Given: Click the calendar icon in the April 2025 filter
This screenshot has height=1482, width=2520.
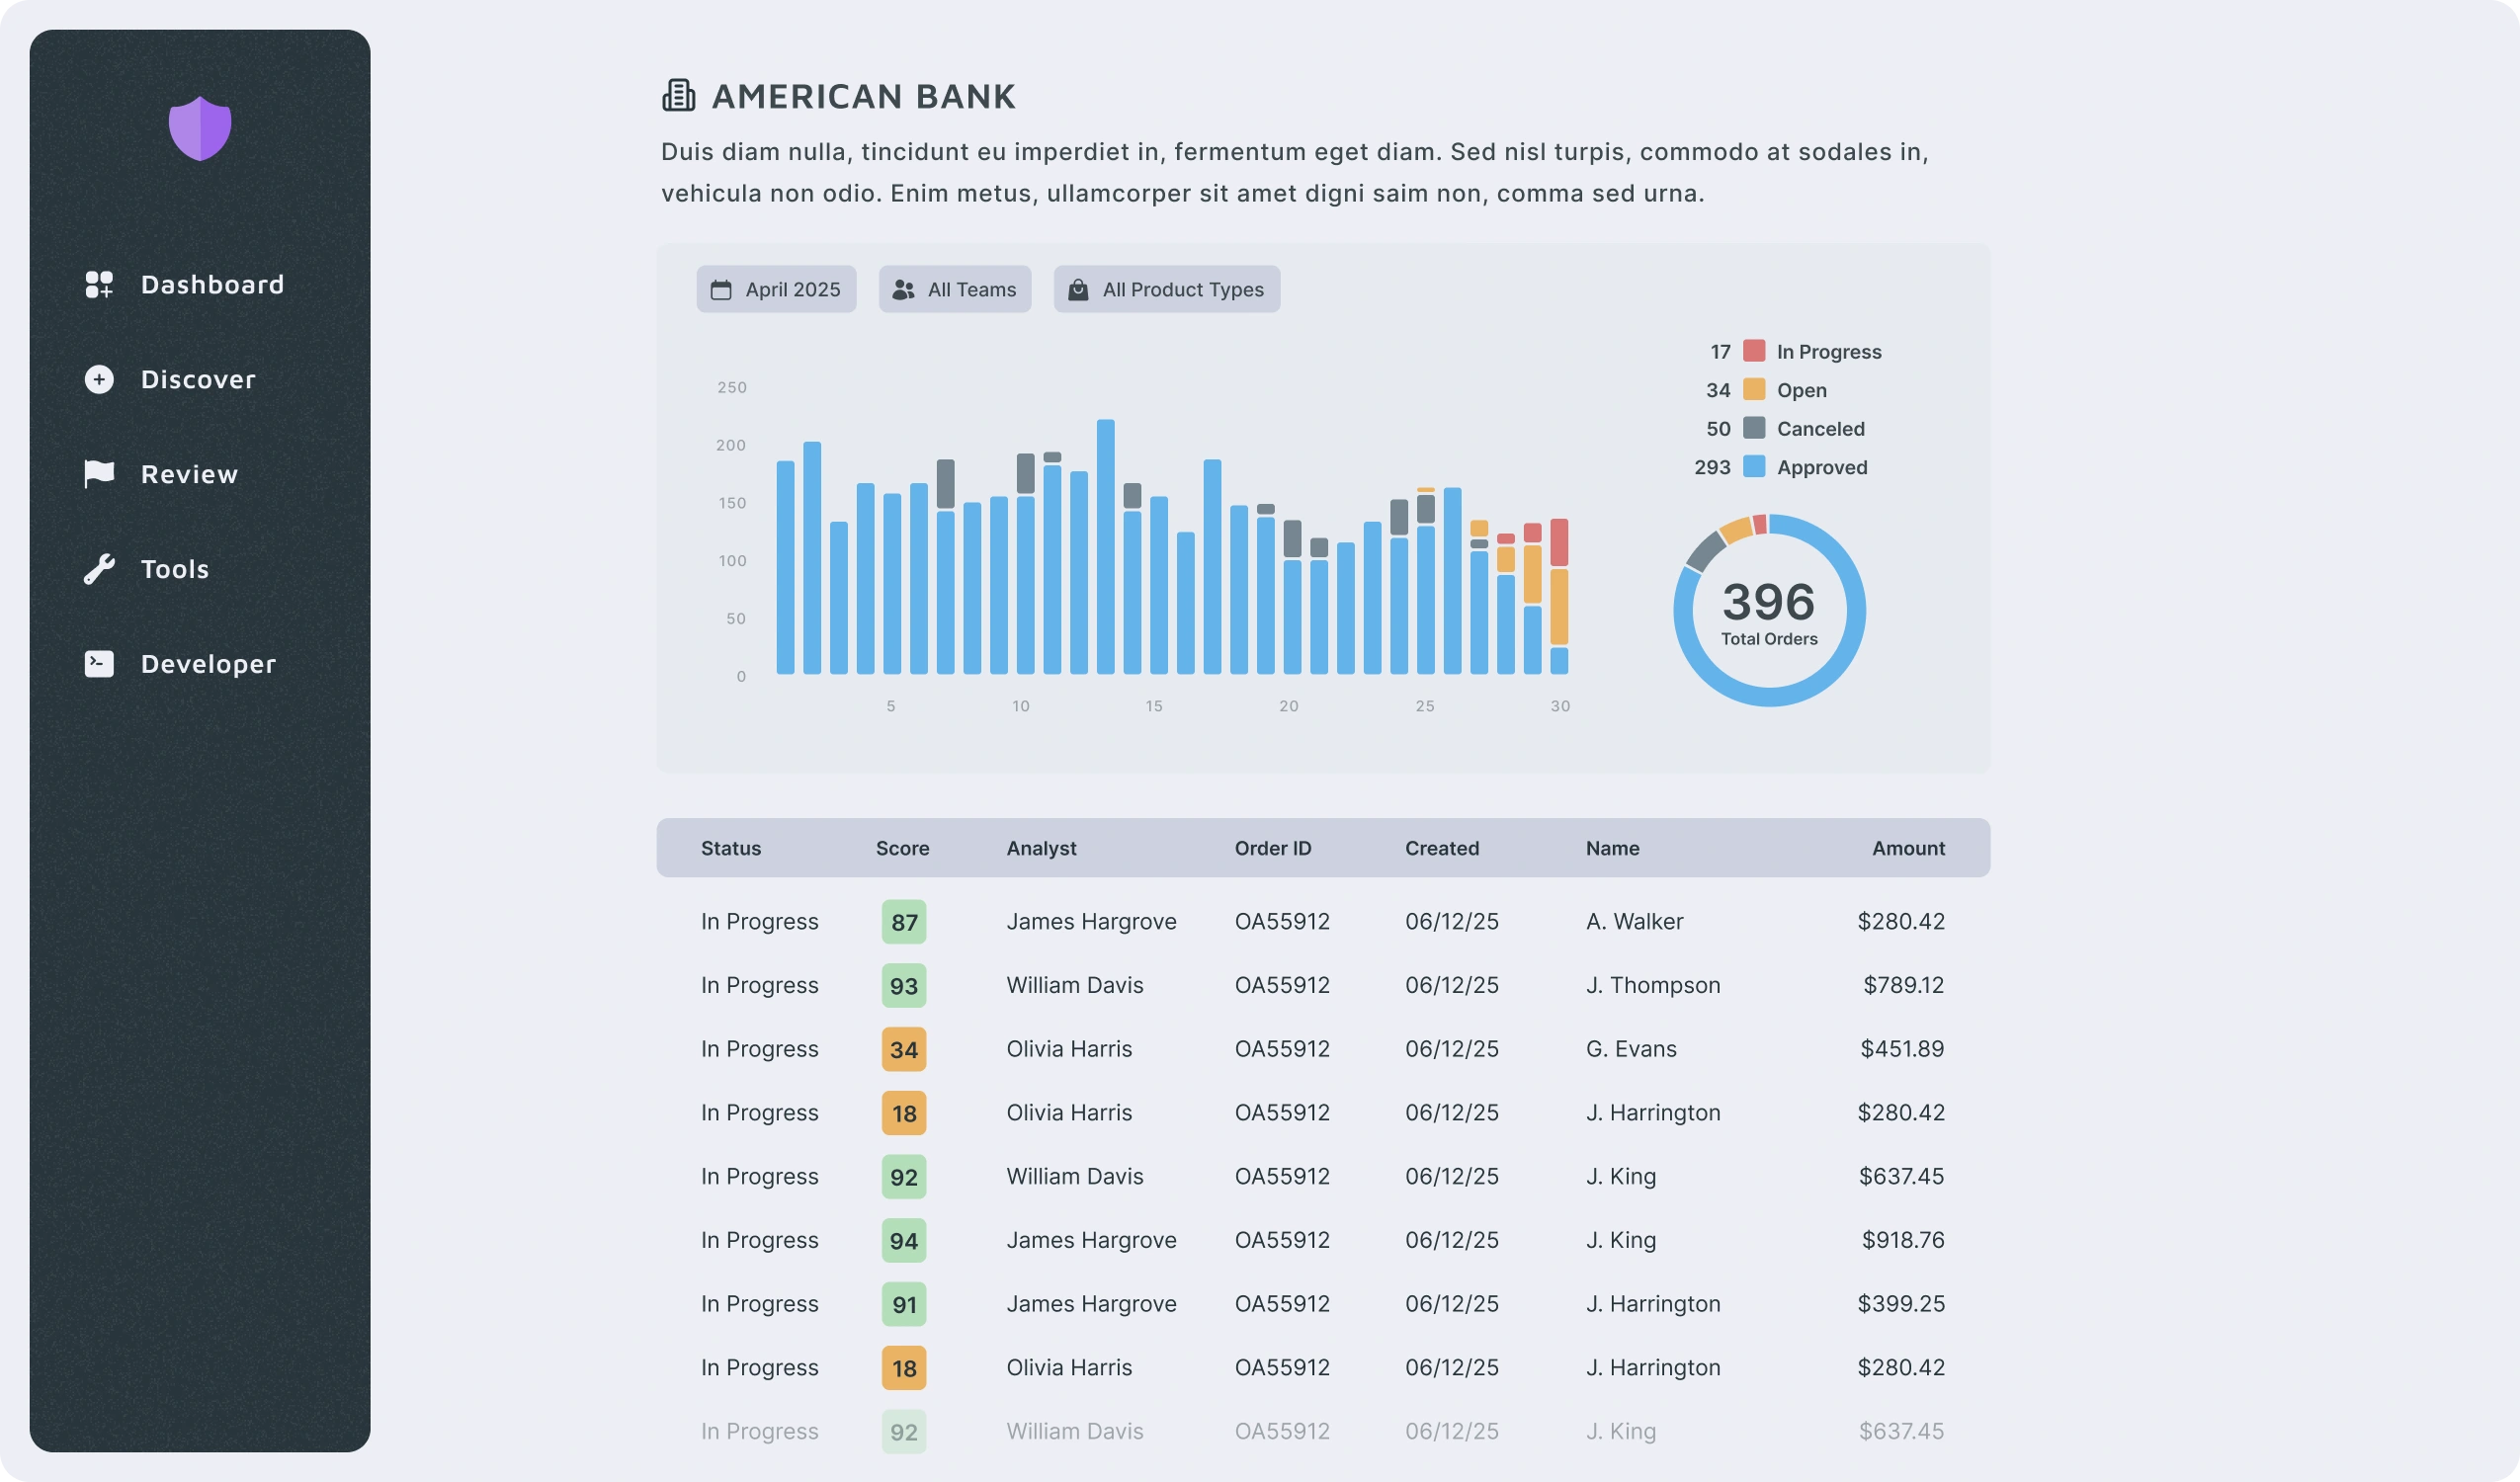Looking at the screenshot, I should (721, 290).
